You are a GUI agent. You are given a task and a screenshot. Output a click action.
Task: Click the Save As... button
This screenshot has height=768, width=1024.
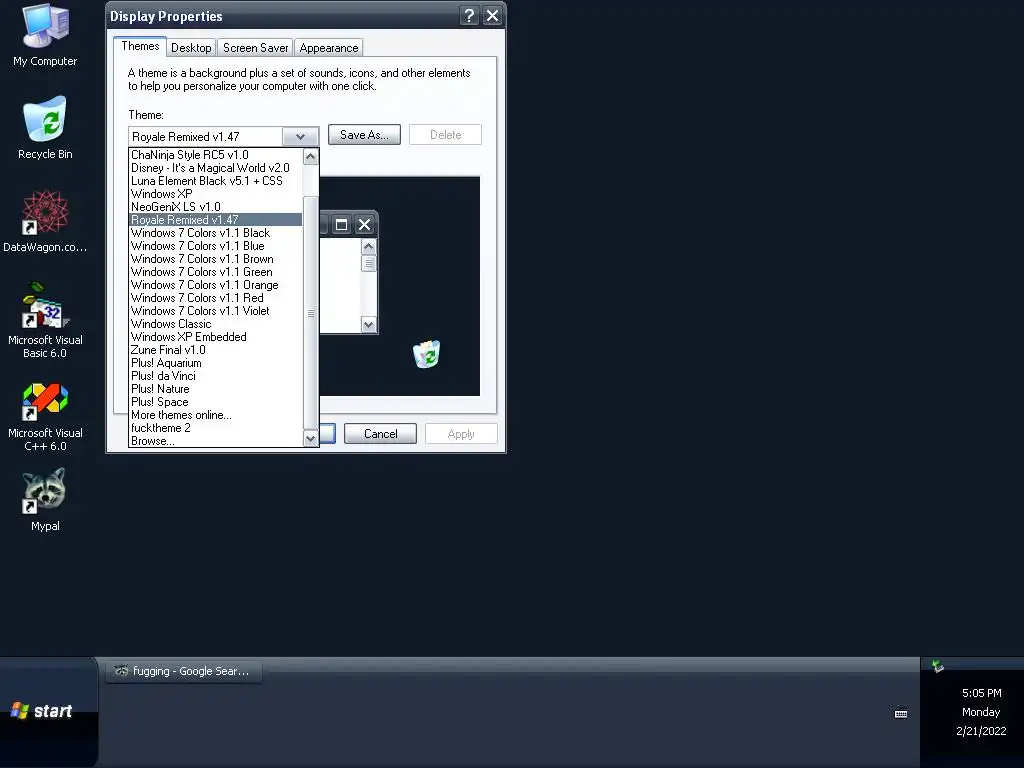[364, 135]
